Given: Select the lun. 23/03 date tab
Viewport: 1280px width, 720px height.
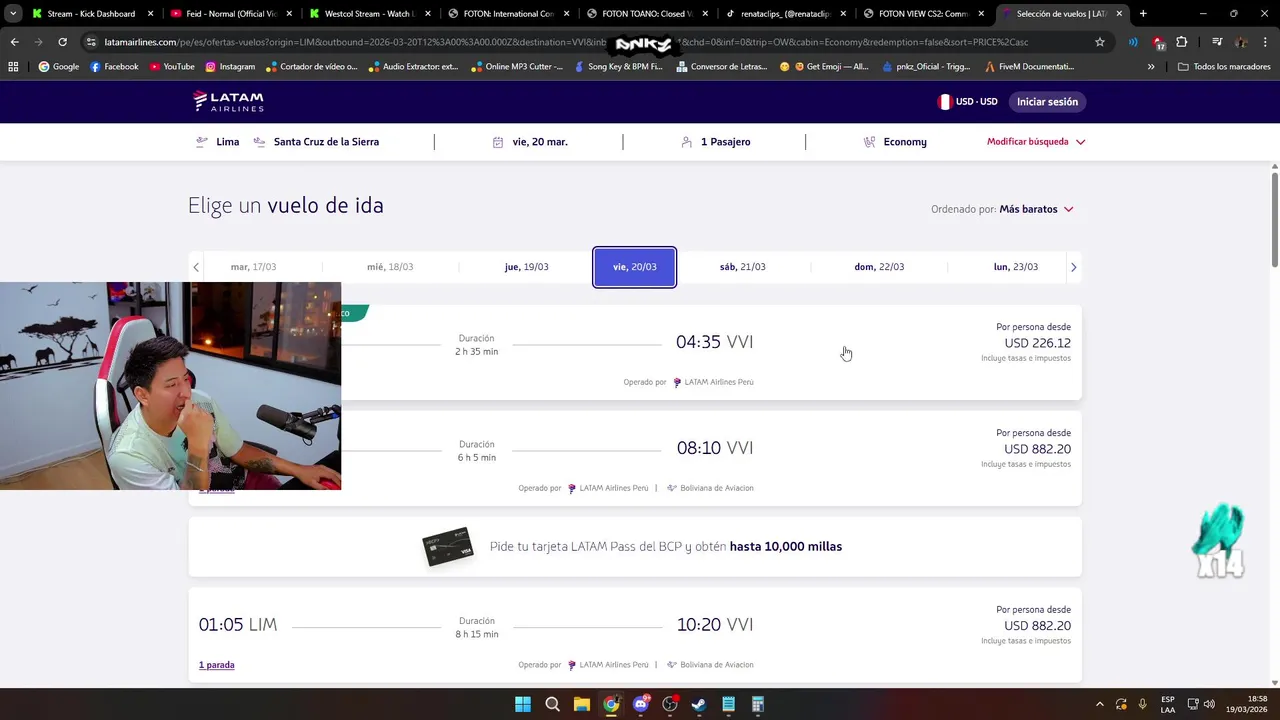Looking at the screenshot, I should point(1015,267).
